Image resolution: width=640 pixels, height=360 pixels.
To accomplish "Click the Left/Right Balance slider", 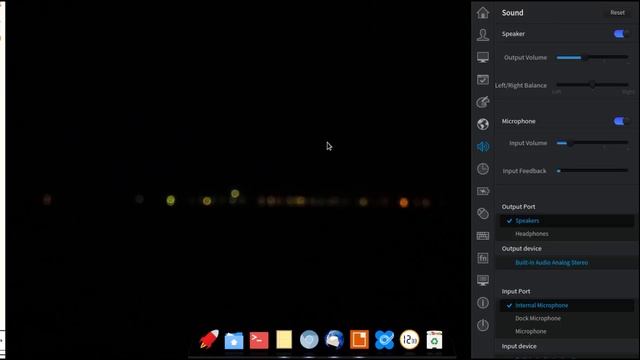I will pos(592,85).
